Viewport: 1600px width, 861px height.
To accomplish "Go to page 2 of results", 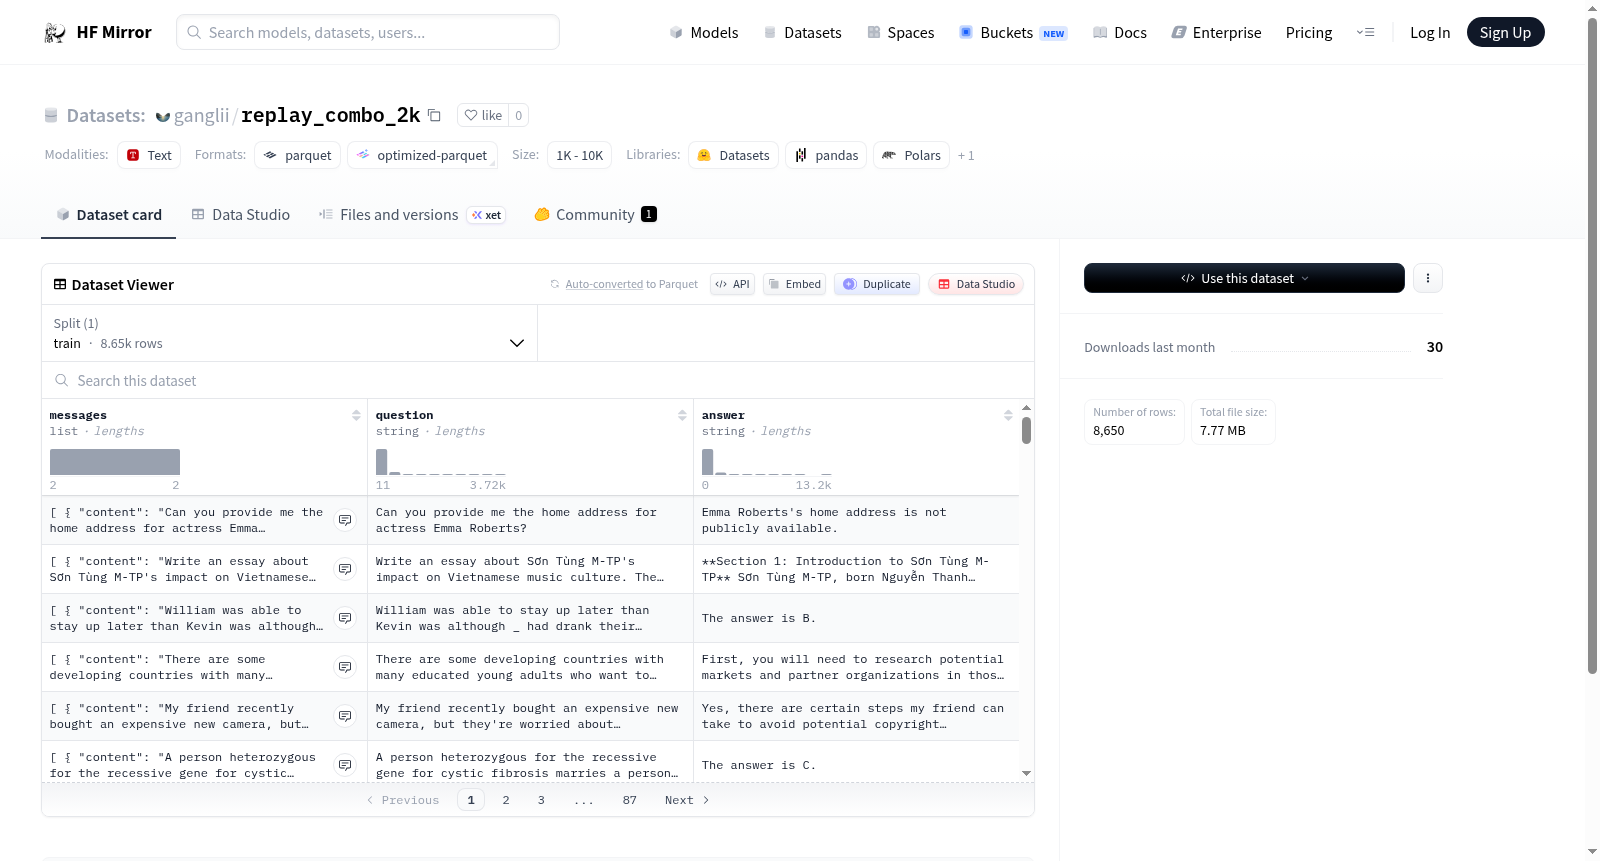I will pos(506,800).
